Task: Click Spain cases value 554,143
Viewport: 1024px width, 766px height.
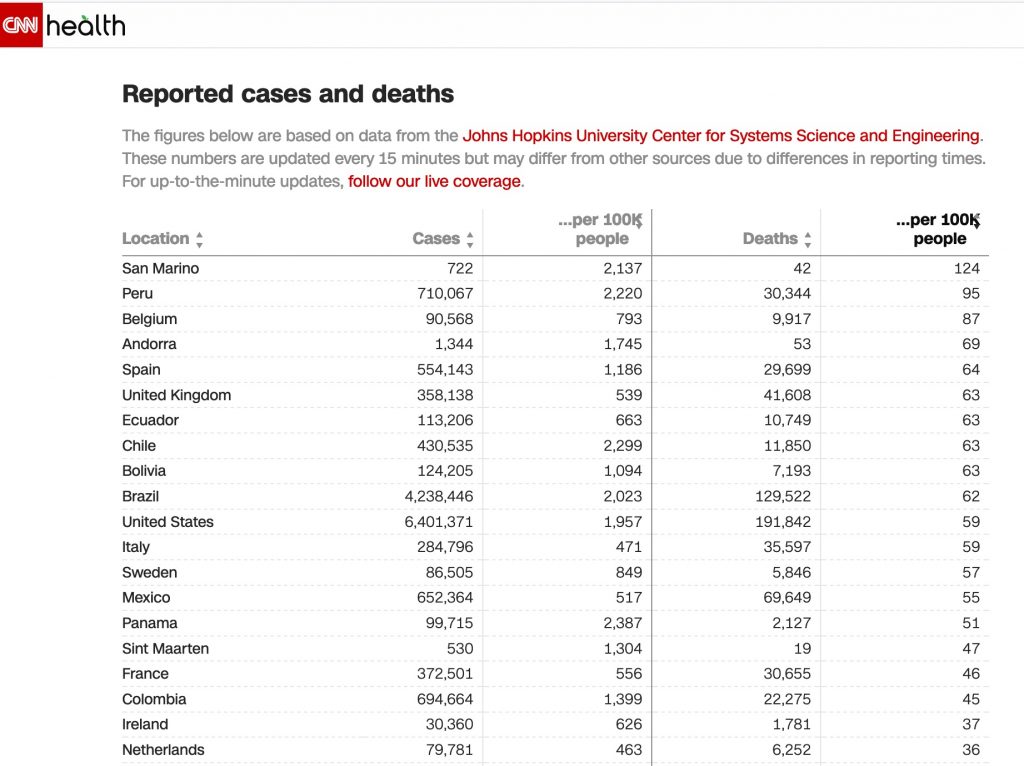Action: 445,370
